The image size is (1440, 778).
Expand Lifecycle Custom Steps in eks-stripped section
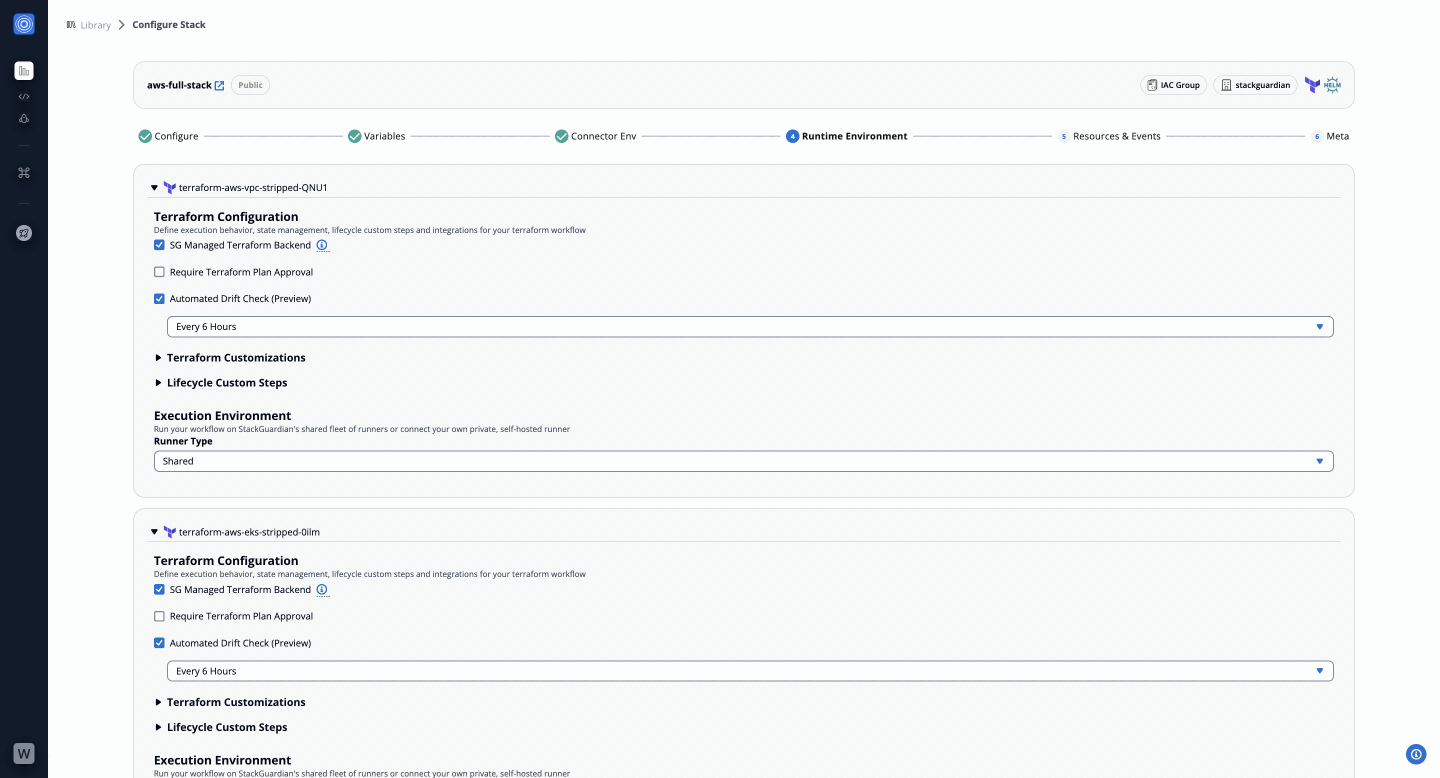[x=226, y=728]
